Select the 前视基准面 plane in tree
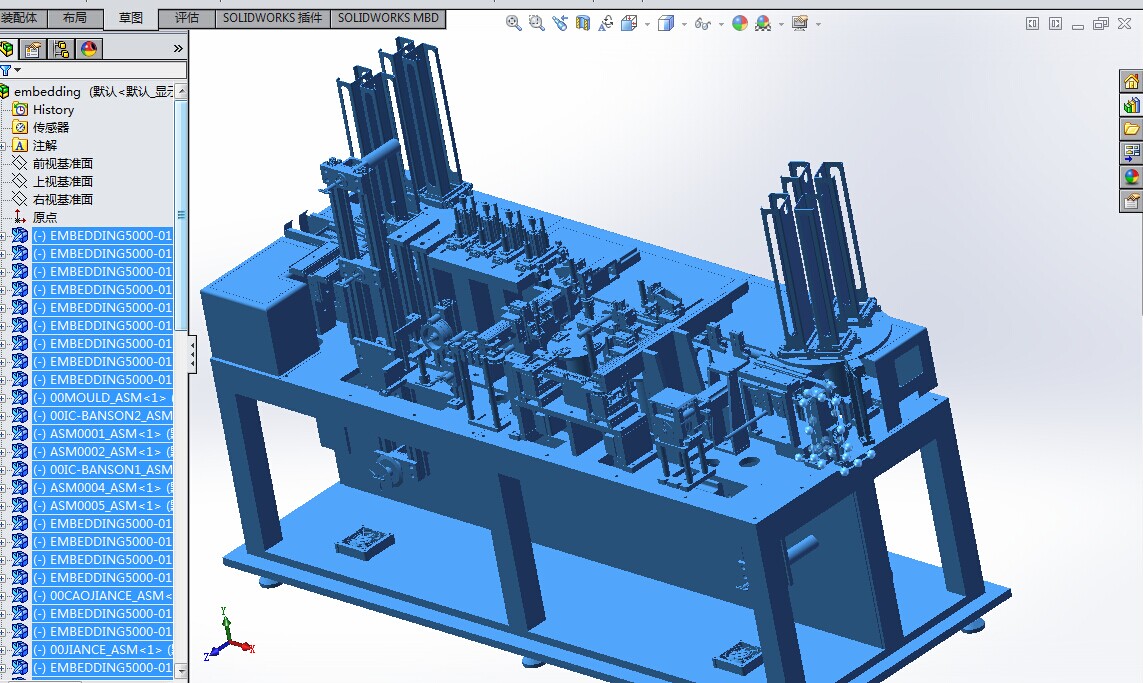 point(62,164)
